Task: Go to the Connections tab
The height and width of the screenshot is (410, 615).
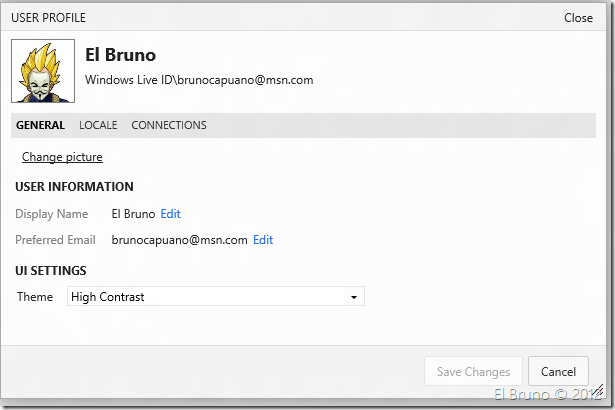Action: (169, 125)
